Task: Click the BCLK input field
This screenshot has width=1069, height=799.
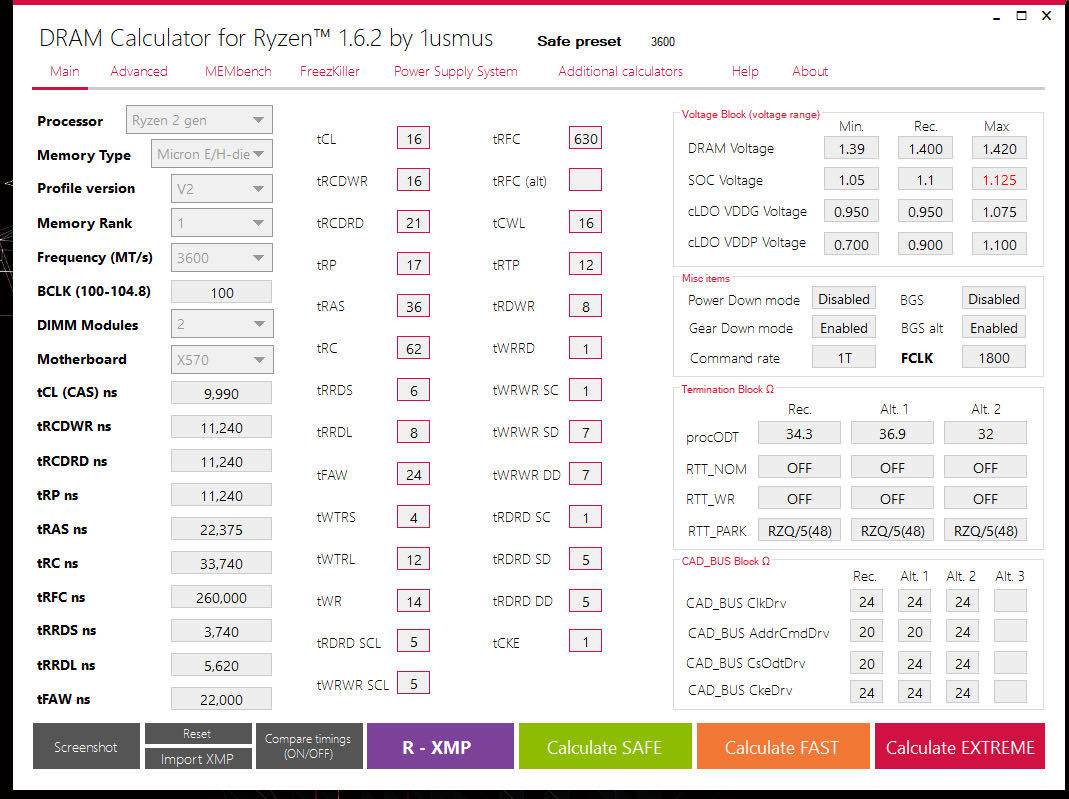Action: [x=222, y=292]
